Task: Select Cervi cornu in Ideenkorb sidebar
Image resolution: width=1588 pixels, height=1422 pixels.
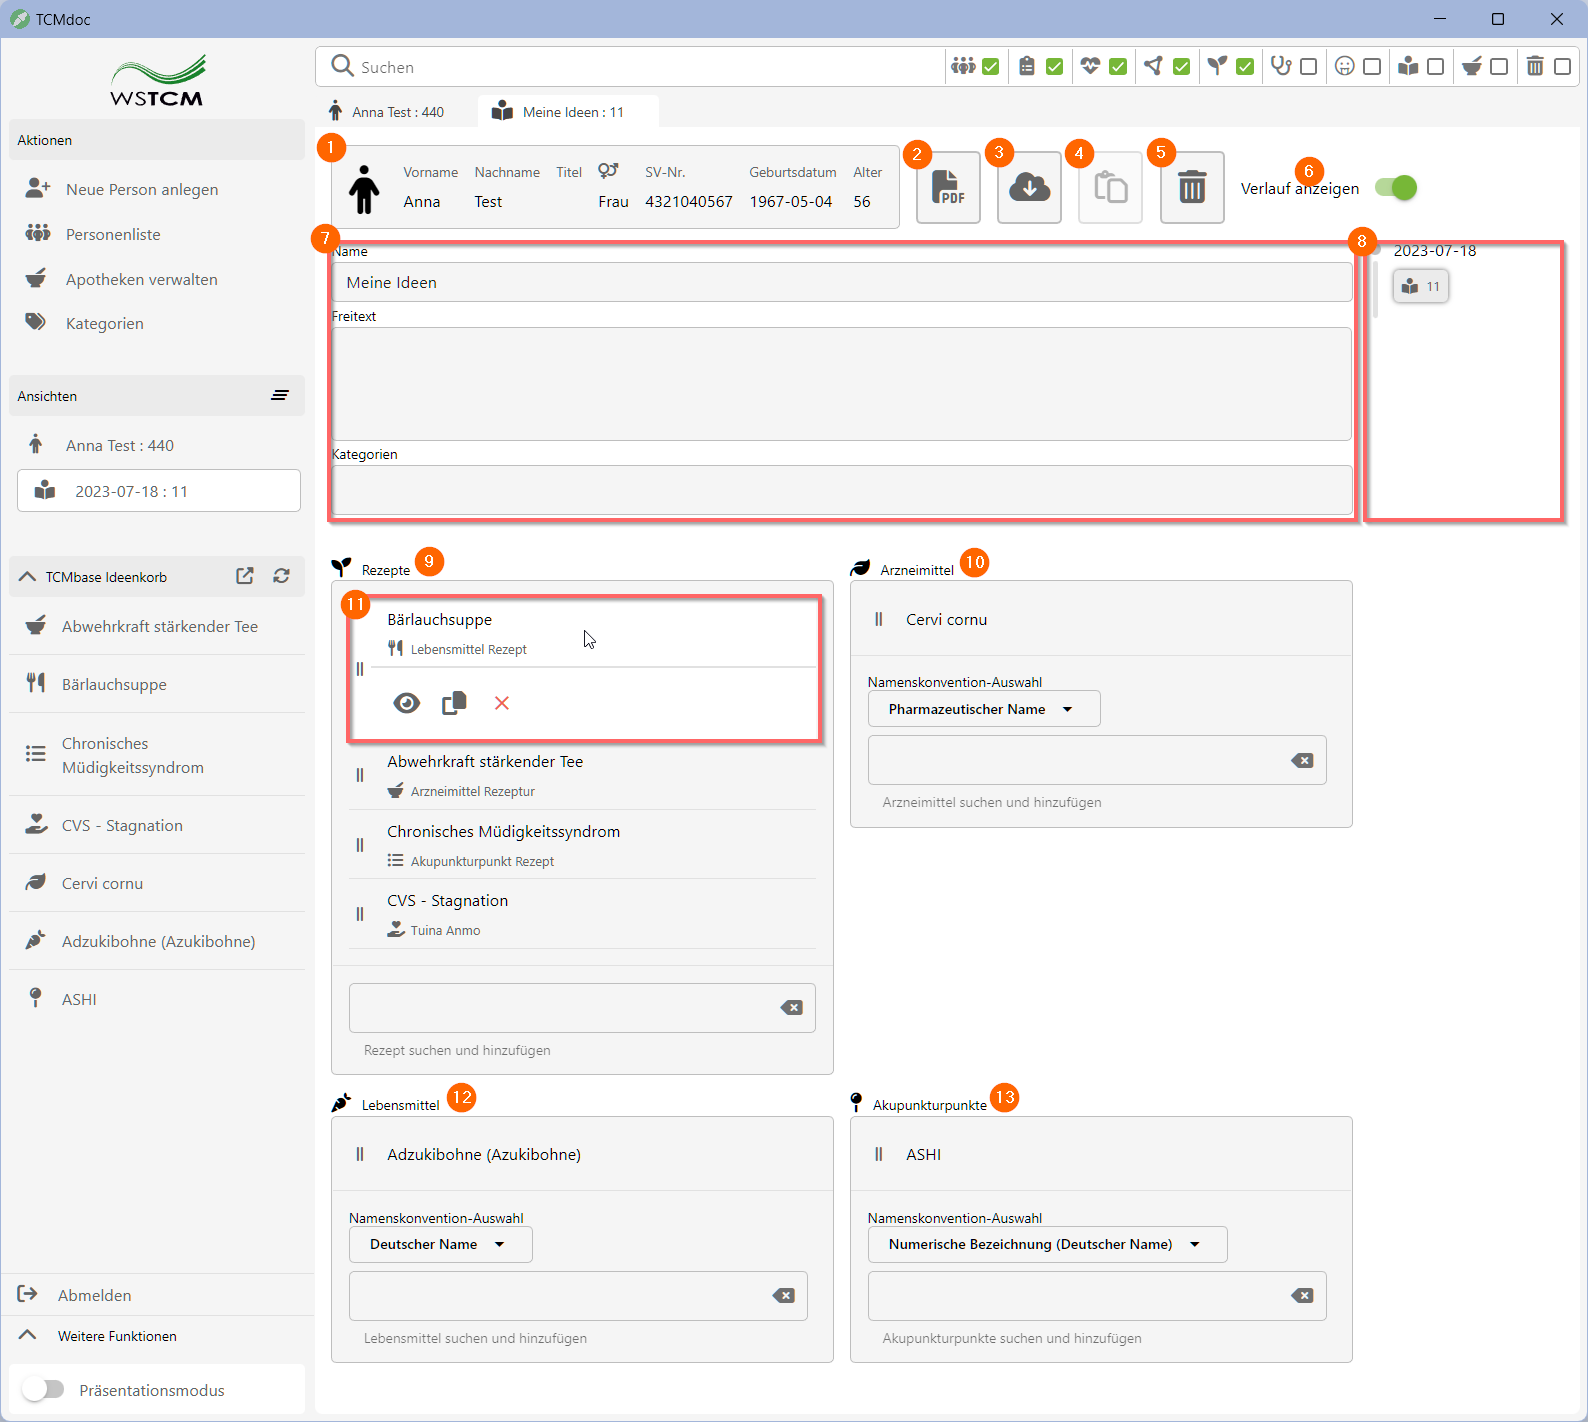Action: (159, 883)
